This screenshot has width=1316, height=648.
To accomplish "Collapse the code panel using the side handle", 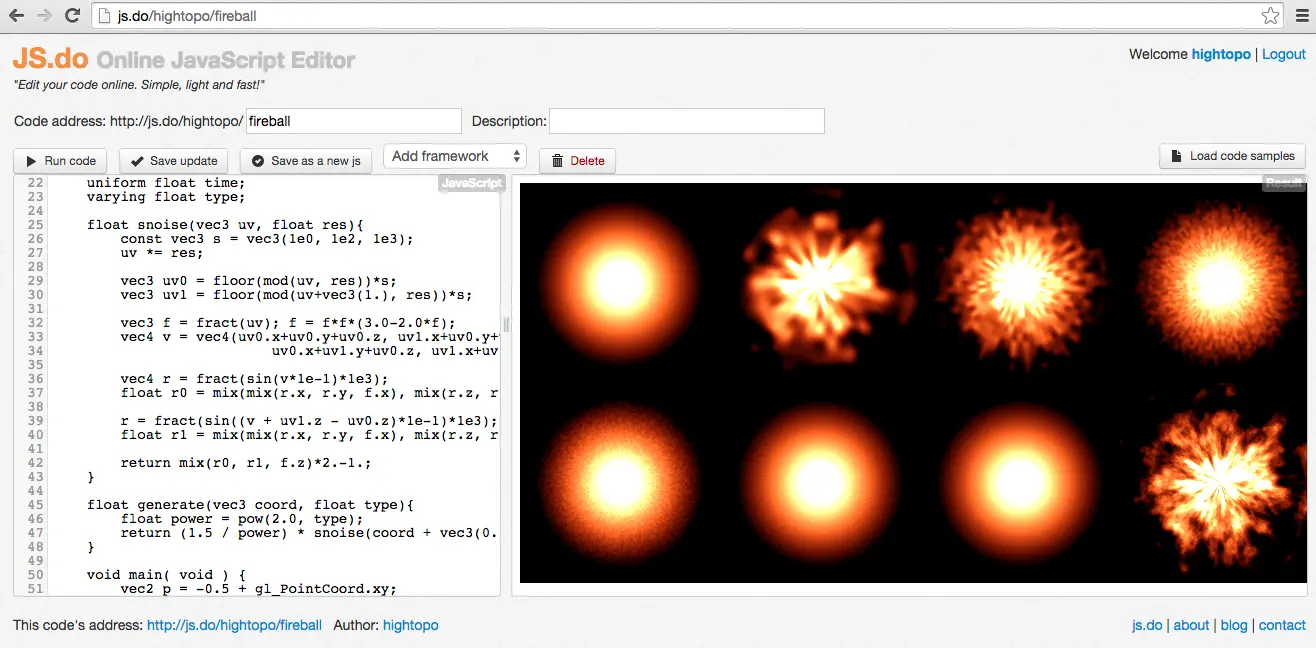I will (x=505, y=325).
